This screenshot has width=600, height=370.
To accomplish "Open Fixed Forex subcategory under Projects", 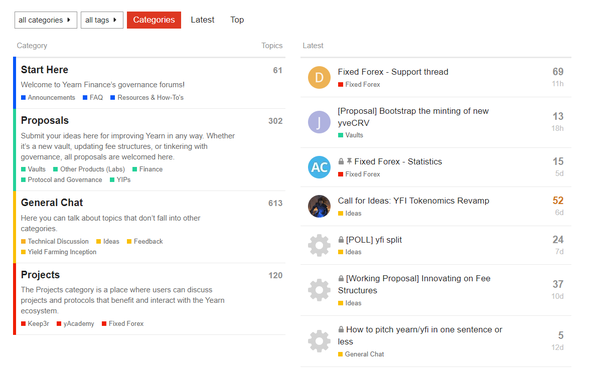I will pyautogui.click(x=123, y=324).
